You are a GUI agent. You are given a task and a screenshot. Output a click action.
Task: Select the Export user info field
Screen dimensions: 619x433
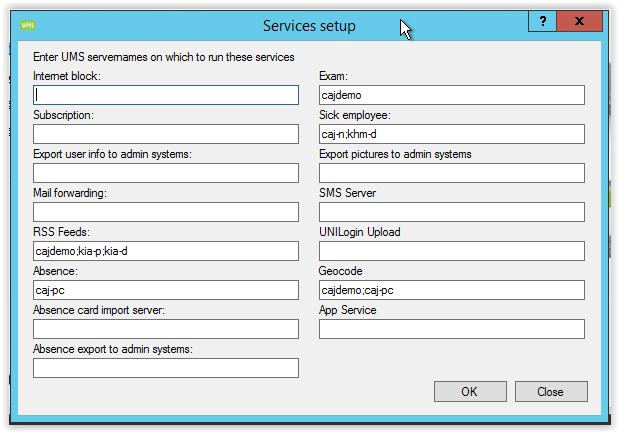(166, 173)
